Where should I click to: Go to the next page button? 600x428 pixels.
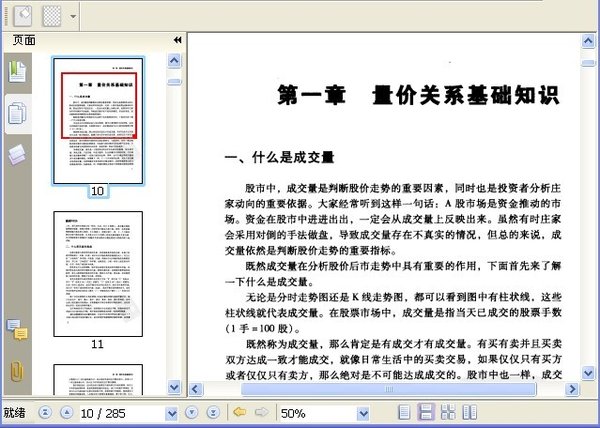(191, 412)
